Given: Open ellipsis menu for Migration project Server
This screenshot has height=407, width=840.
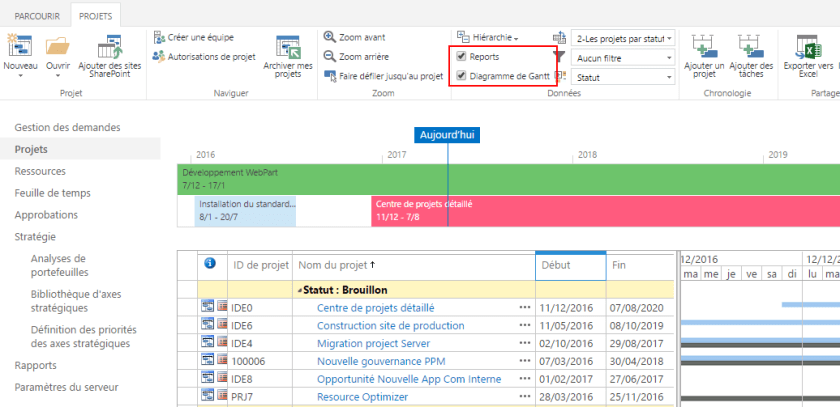Looking at the screenshot, I should tap(525, 343).
